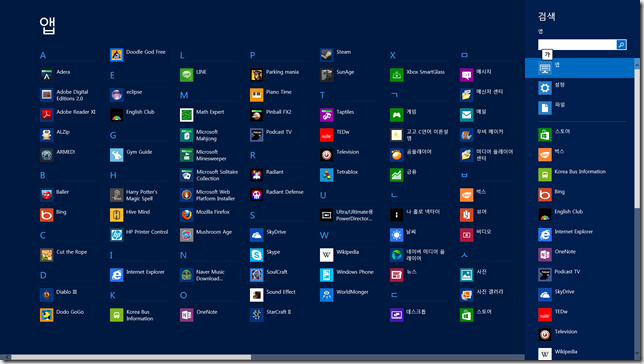Image resolution: width=644 pixels, height=364 pixels.
Task: Click the magnifier search button
Action: 621,45
